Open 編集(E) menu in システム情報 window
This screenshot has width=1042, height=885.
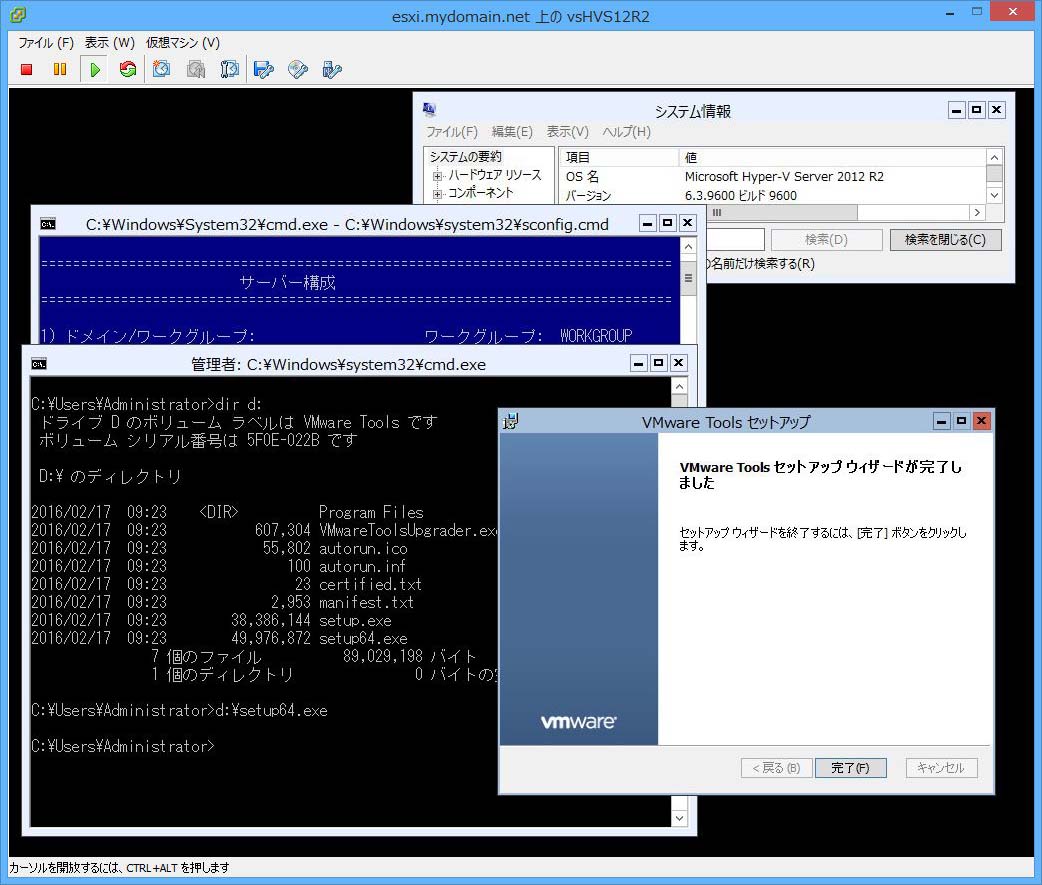point(512,132)
